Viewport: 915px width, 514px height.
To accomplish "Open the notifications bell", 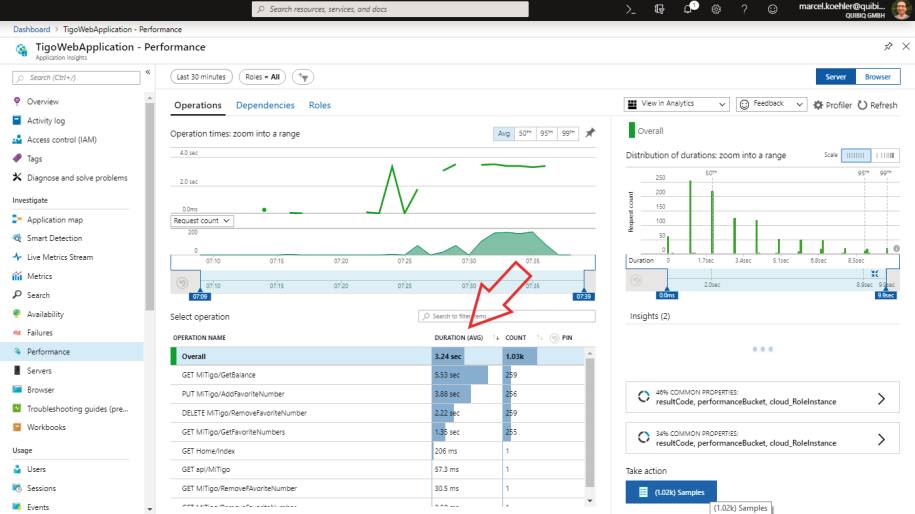I will point(689,9).
